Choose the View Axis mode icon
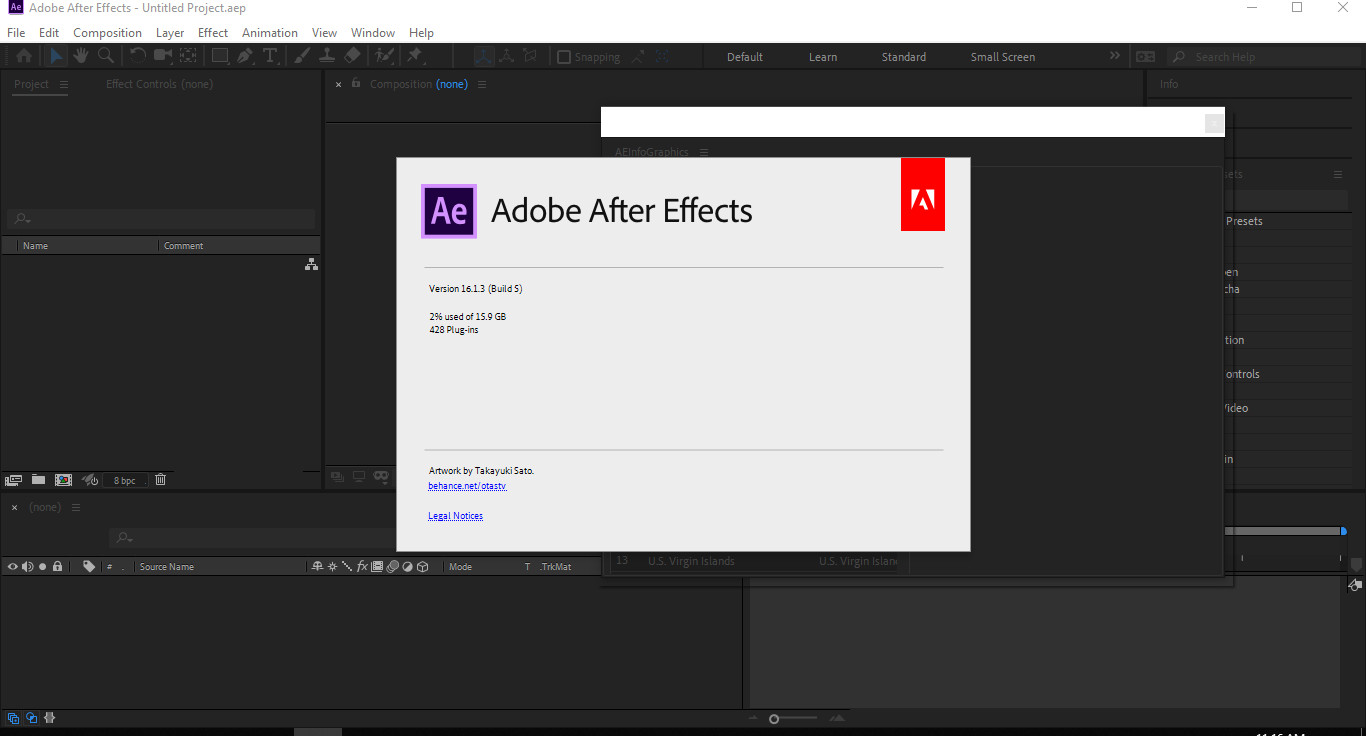The width and height of the screenshot is (1366, 736). [x=531, y=57]
